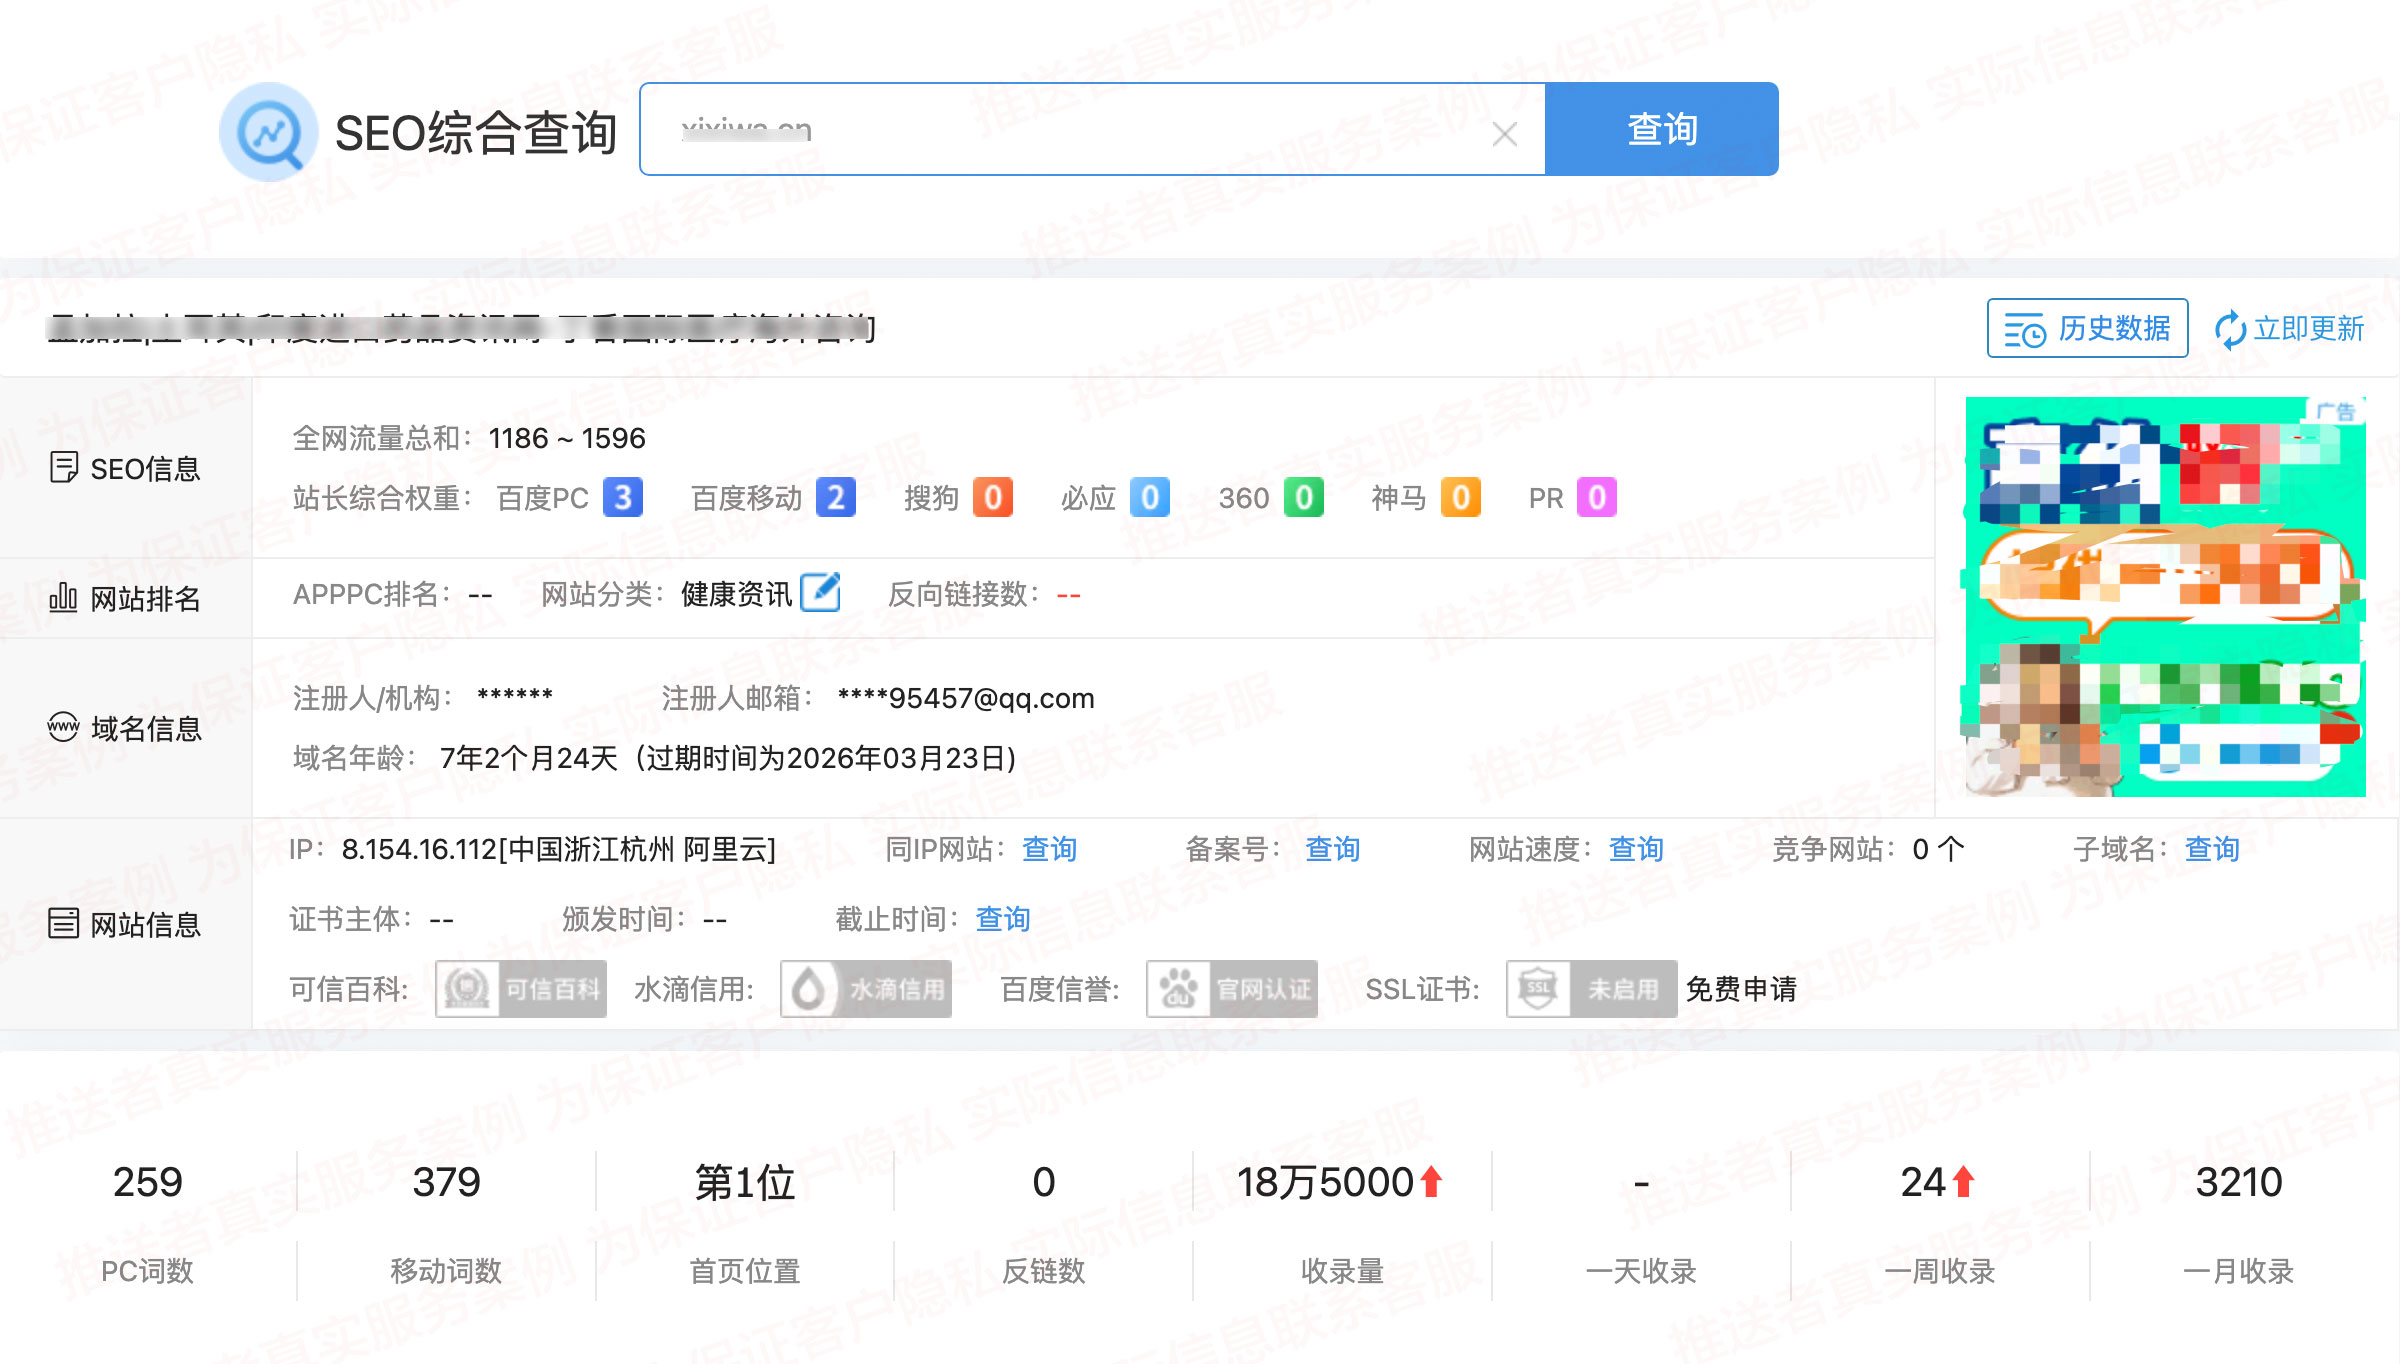Open the advertisement banner image
The width and height of the screenshot is (2400, 1364).
click(2165, 597)
